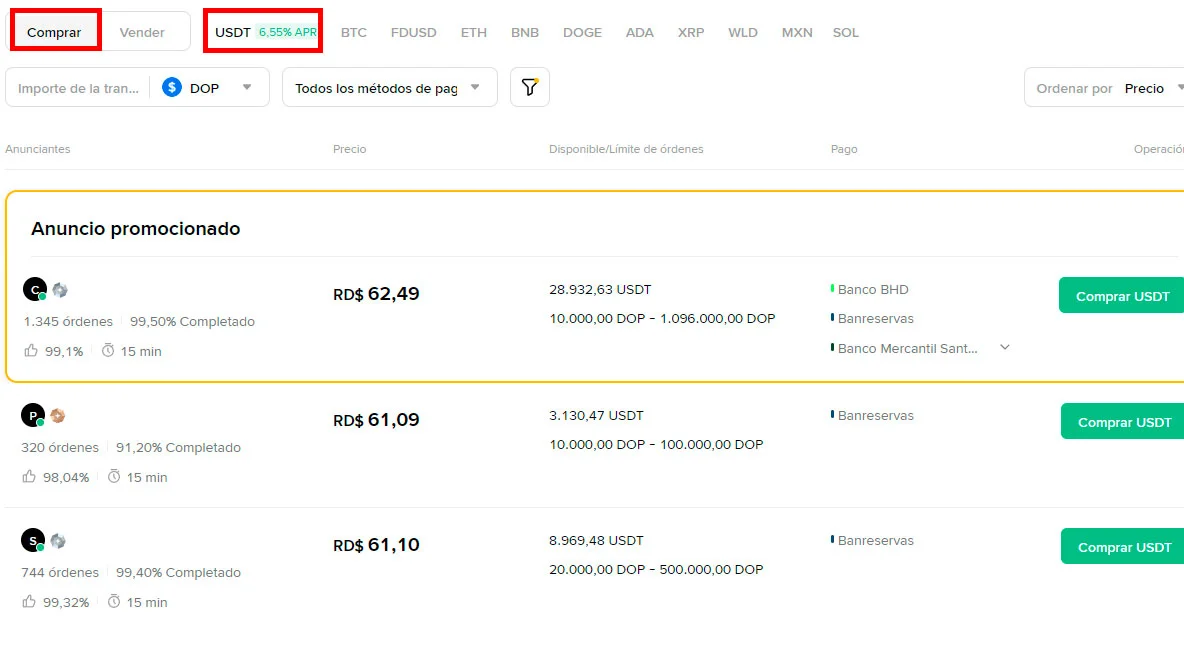
Task: Click 91,20% Completado text
Action: point(178,448)
